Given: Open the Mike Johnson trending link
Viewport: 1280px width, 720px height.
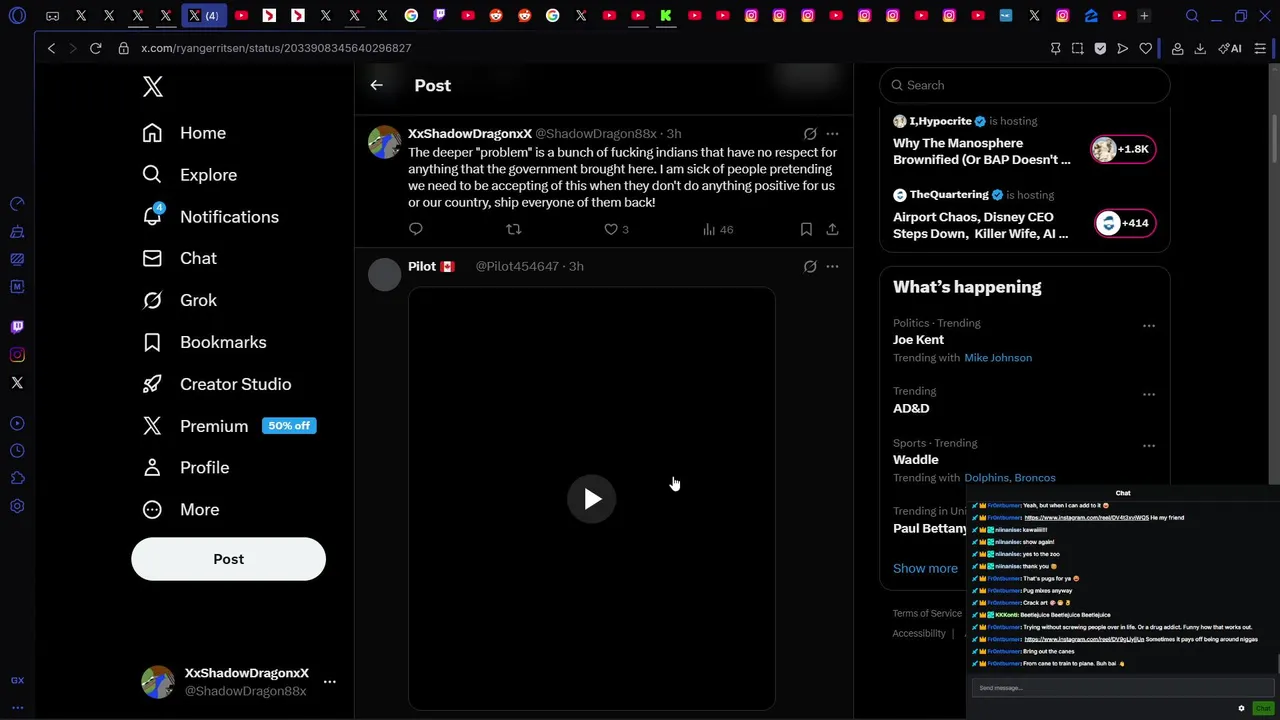Looking at the screenshot, I should [x=998, y=358].
